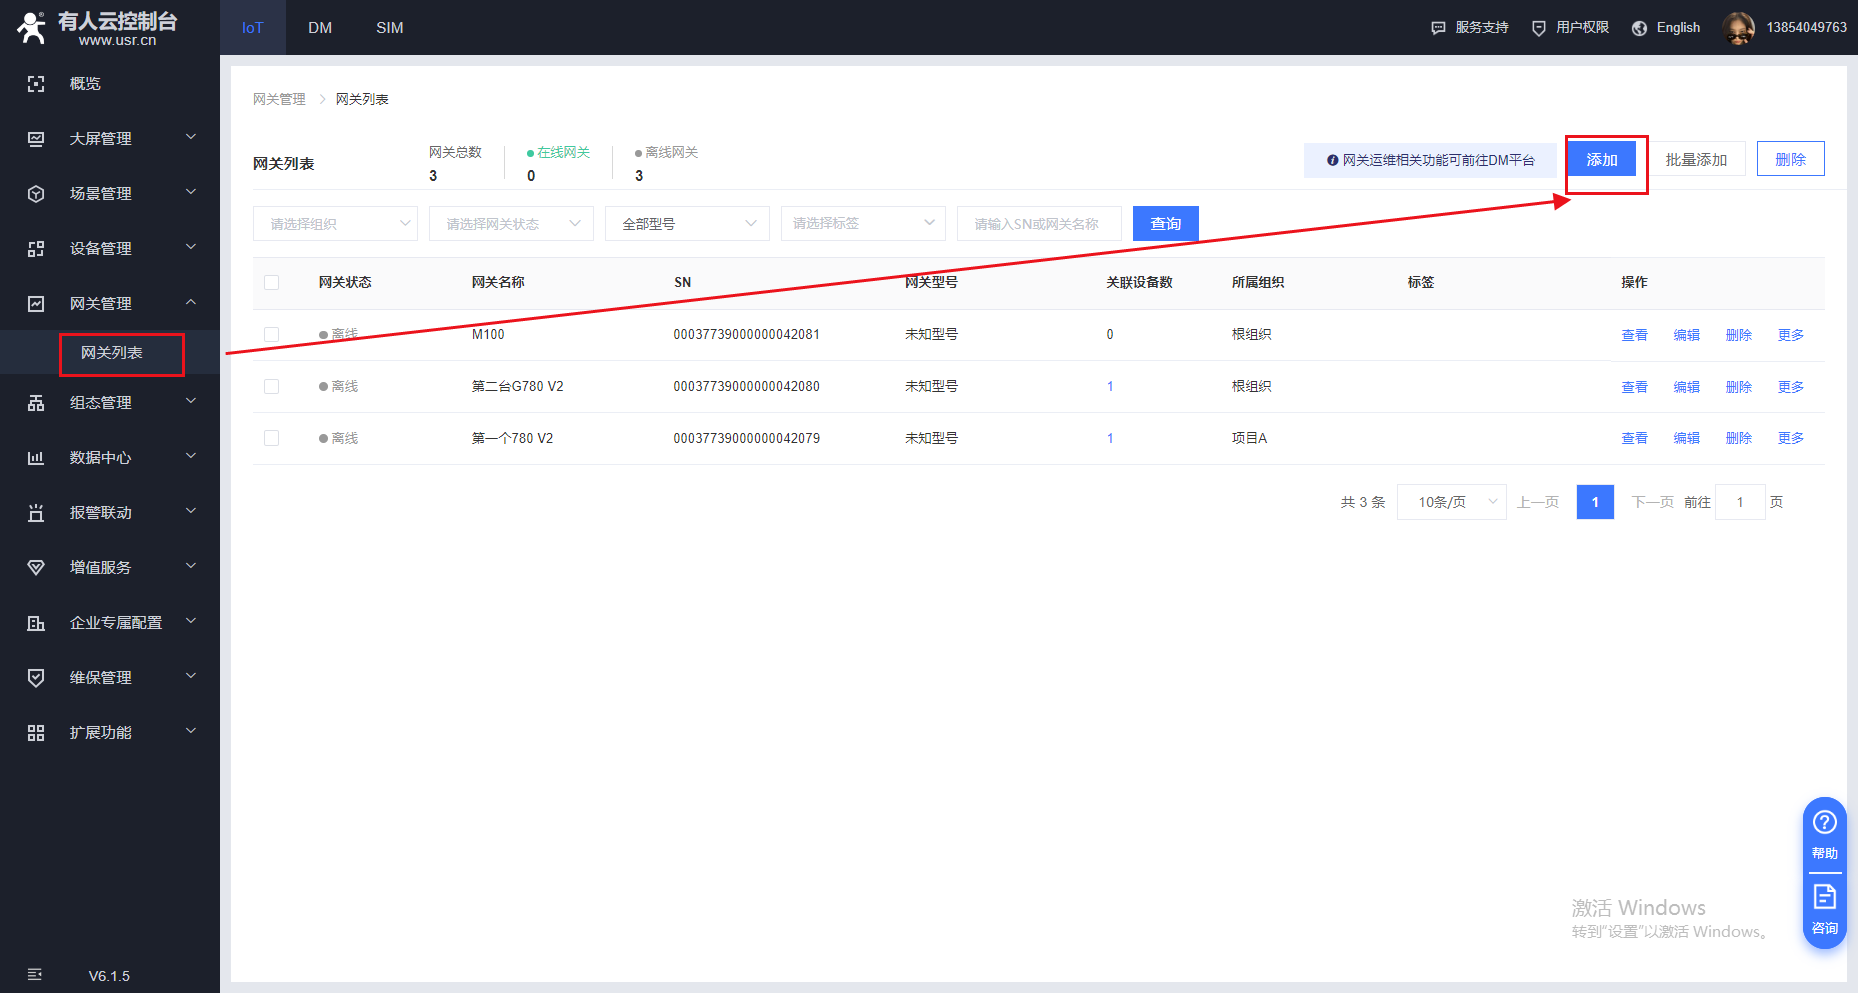
Task: Click the blue 添加 button
Action: pos(1601,160)
